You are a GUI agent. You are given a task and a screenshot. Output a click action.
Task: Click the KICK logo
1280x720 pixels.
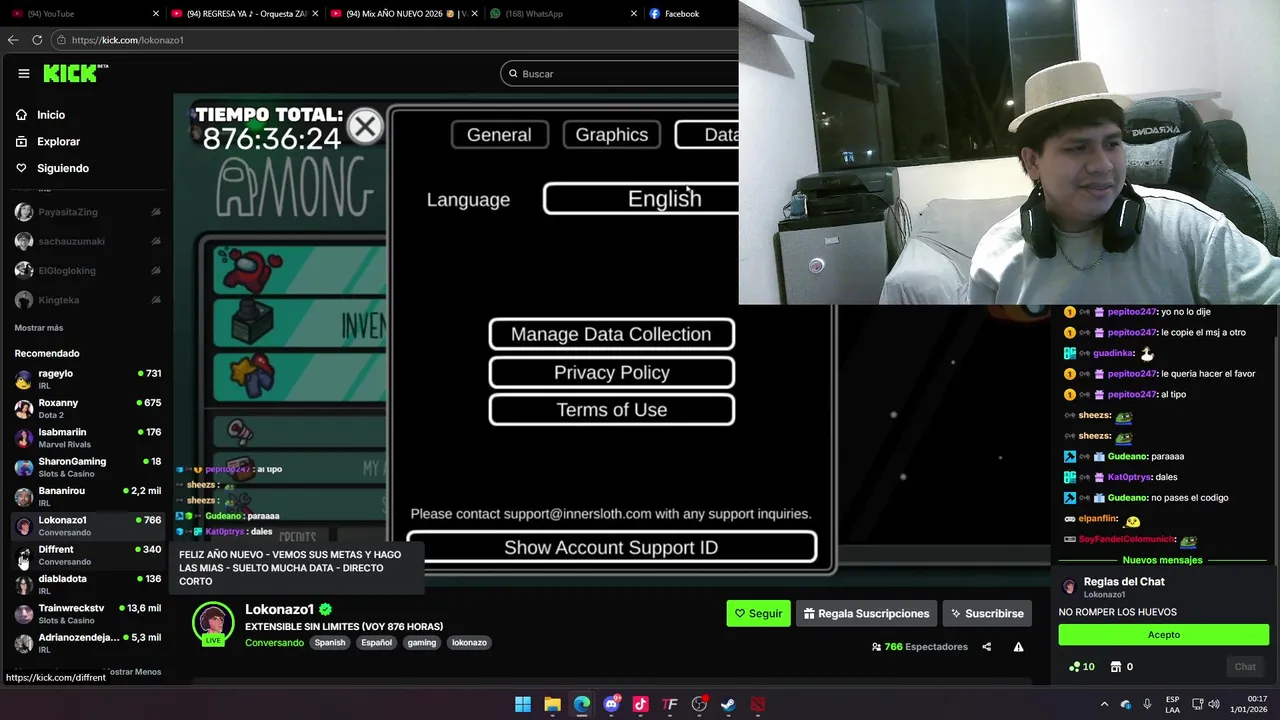coord(75,73)
